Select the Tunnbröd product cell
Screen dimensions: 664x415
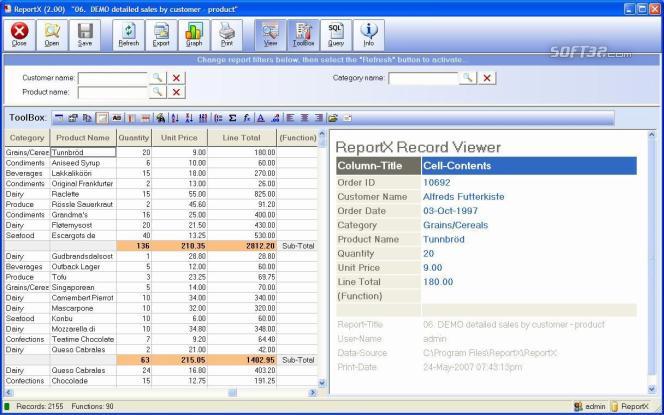coord(83,152)
